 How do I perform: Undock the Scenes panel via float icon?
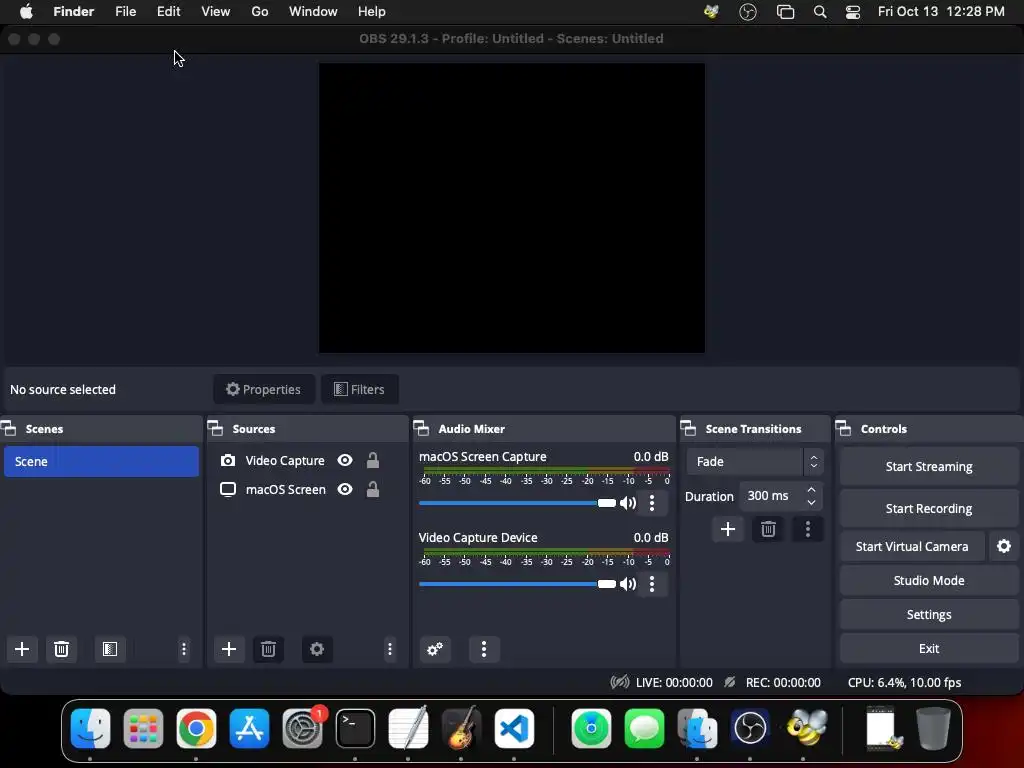tap(9, 429)
